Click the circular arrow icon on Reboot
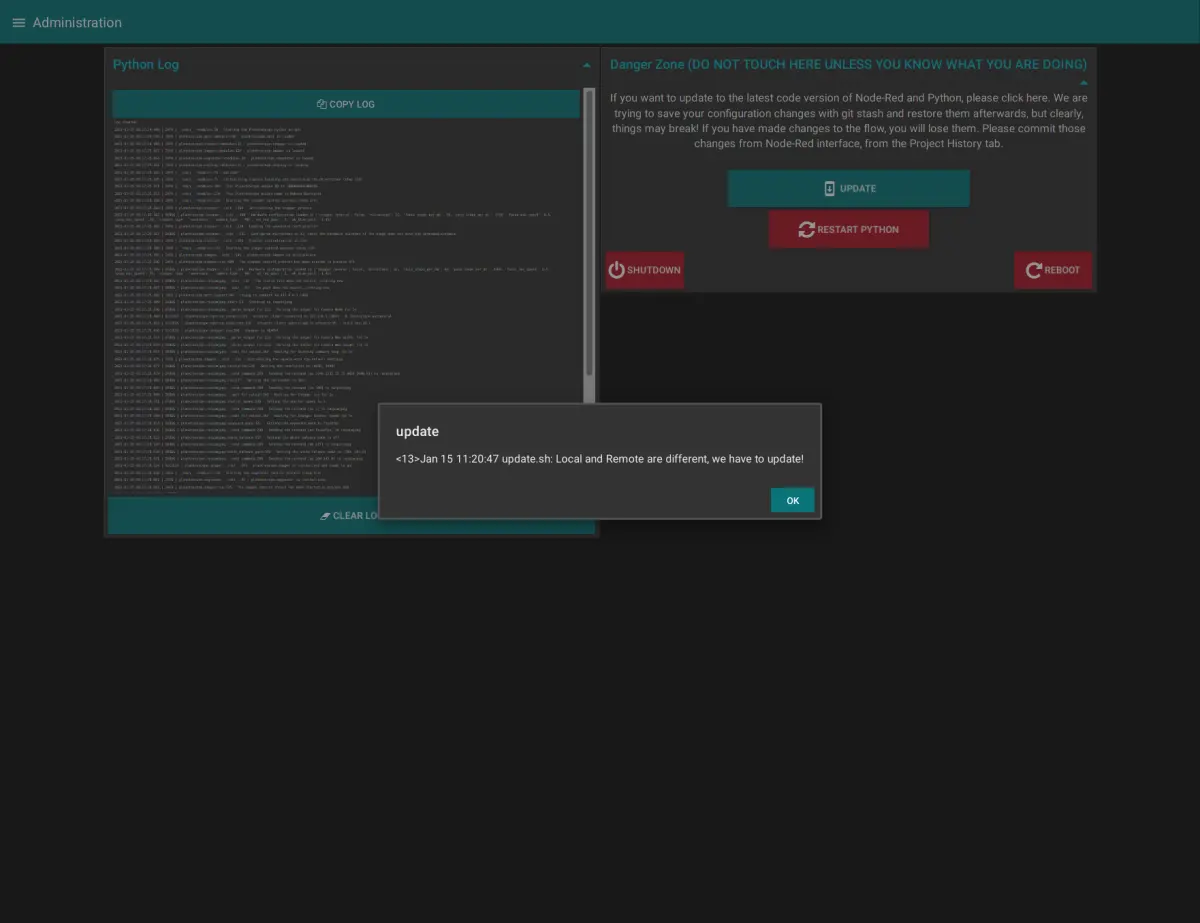 point(1033,270)
